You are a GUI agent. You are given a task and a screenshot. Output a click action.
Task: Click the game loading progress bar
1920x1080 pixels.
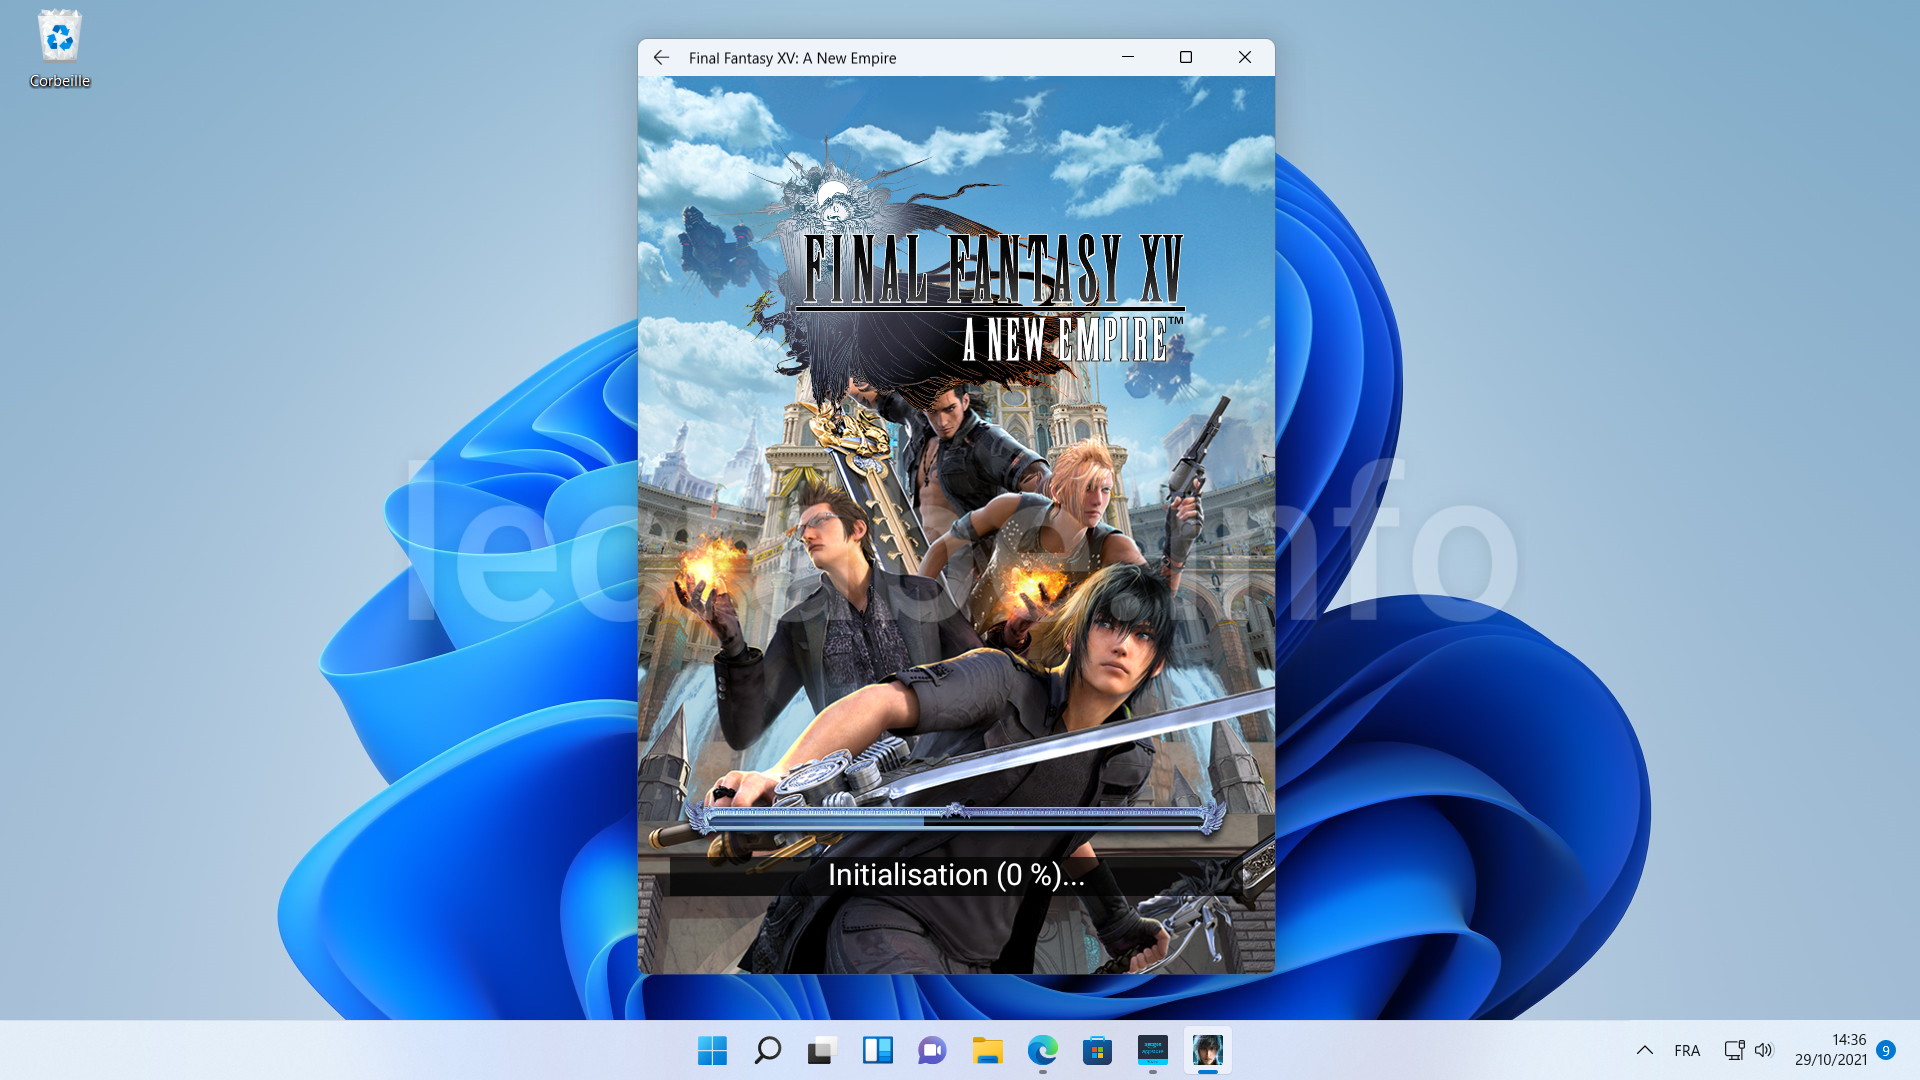click(x=956, y=819)
